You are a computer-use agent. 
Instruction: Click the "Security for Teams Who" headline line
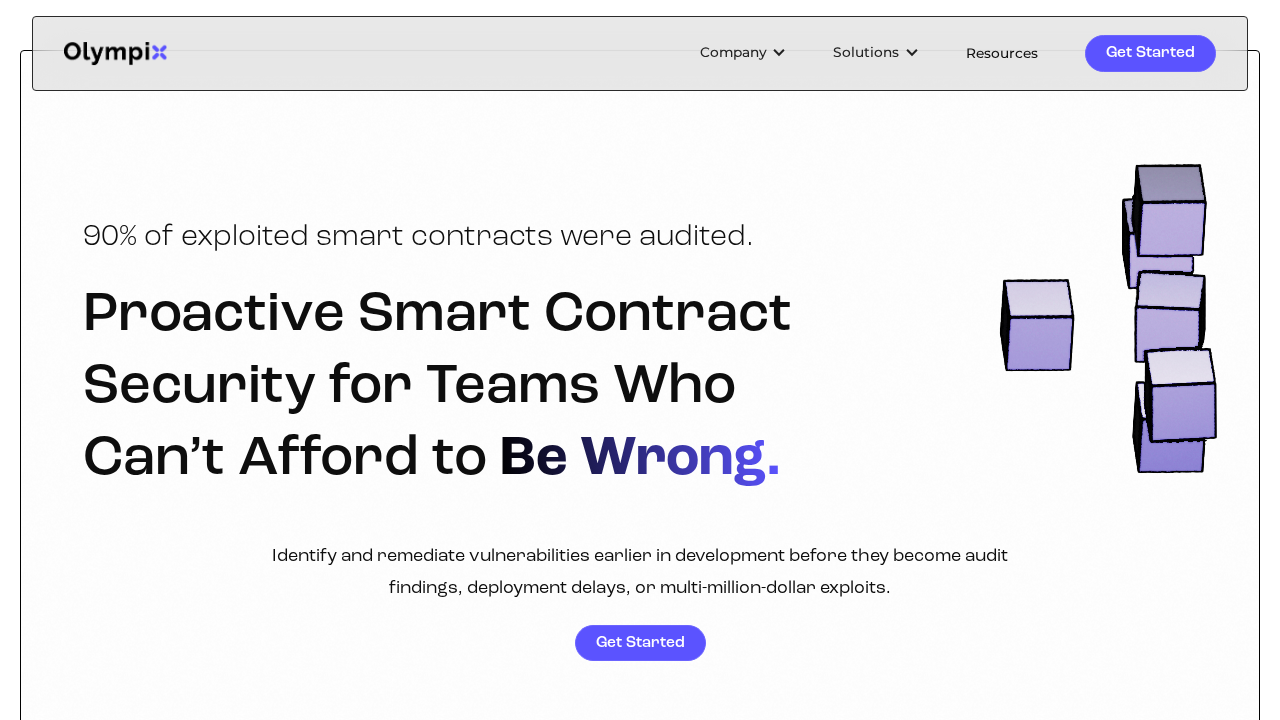(409, 385)
